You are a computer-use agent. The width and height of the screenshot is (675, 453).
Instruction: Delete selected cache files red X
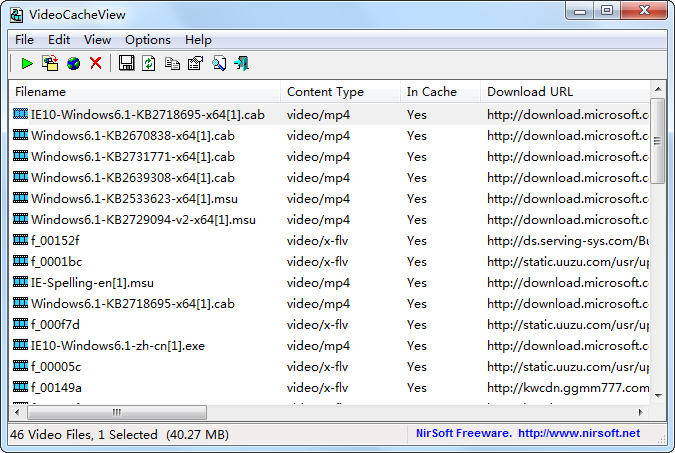pyautogui.click(x=96, y=63)
